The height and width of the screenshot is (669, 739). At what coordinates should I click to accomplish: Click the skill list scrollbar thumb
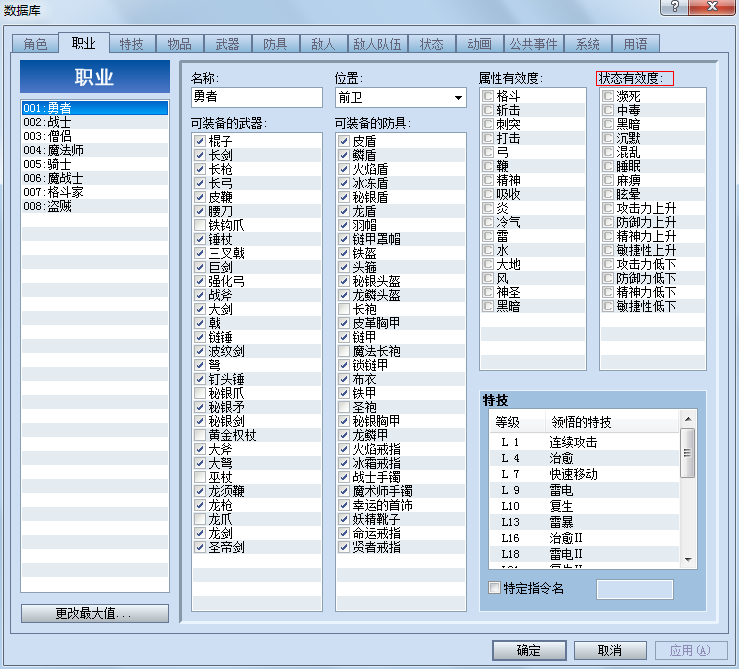688,453
